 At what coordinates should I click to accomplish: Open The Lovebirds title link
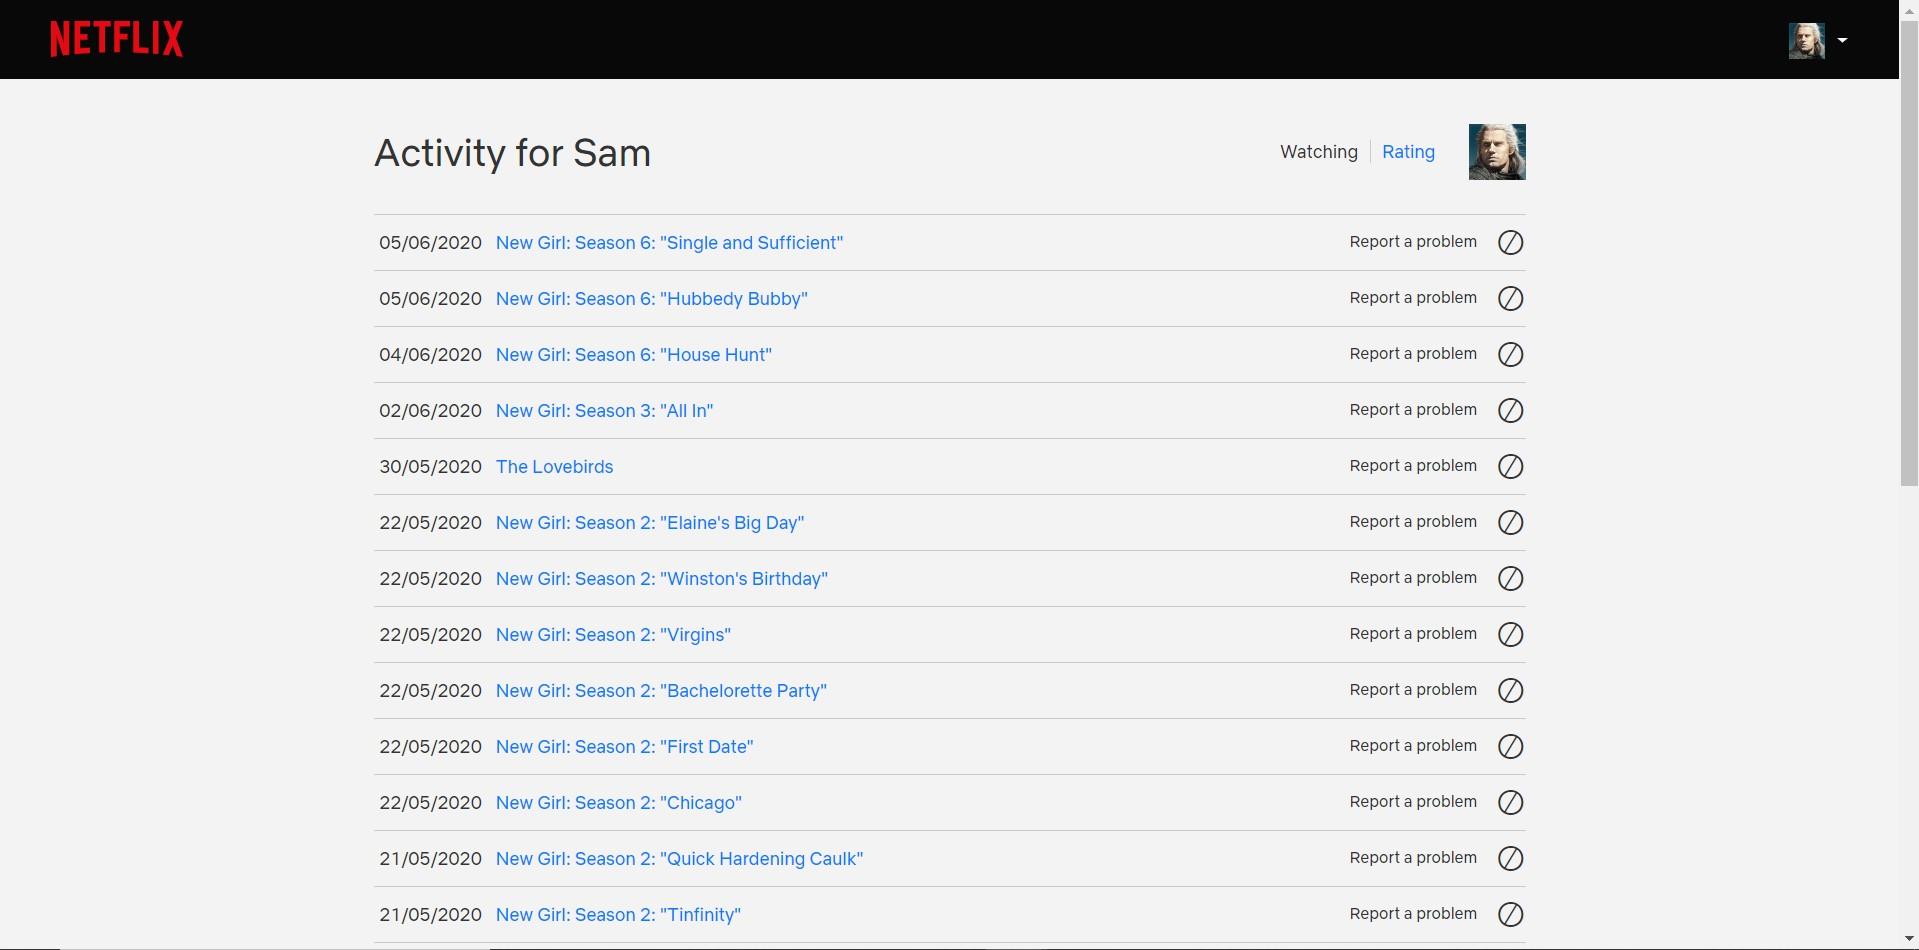(x=554, y=467)
